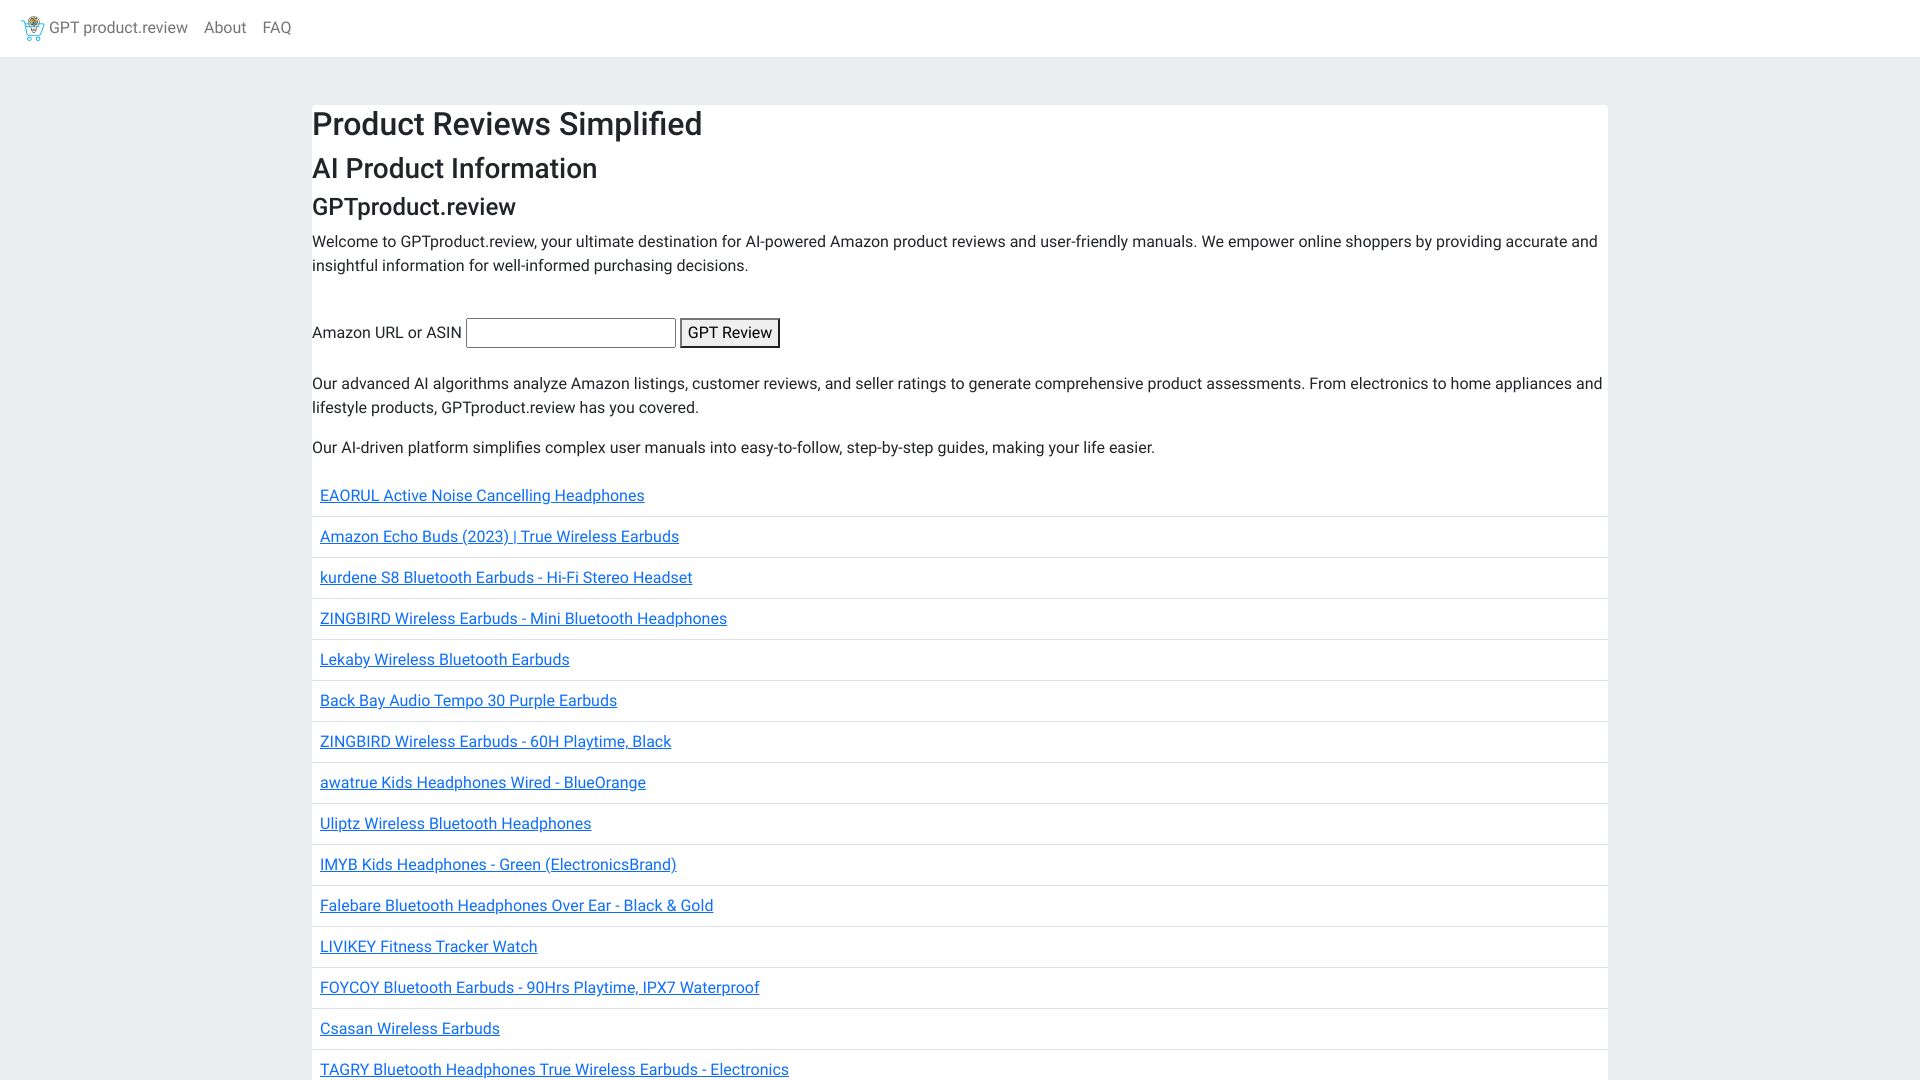Open Amazon Echo Buds (2023) review
This screenshot has width=1920, height=1080.
pos(498,537)
